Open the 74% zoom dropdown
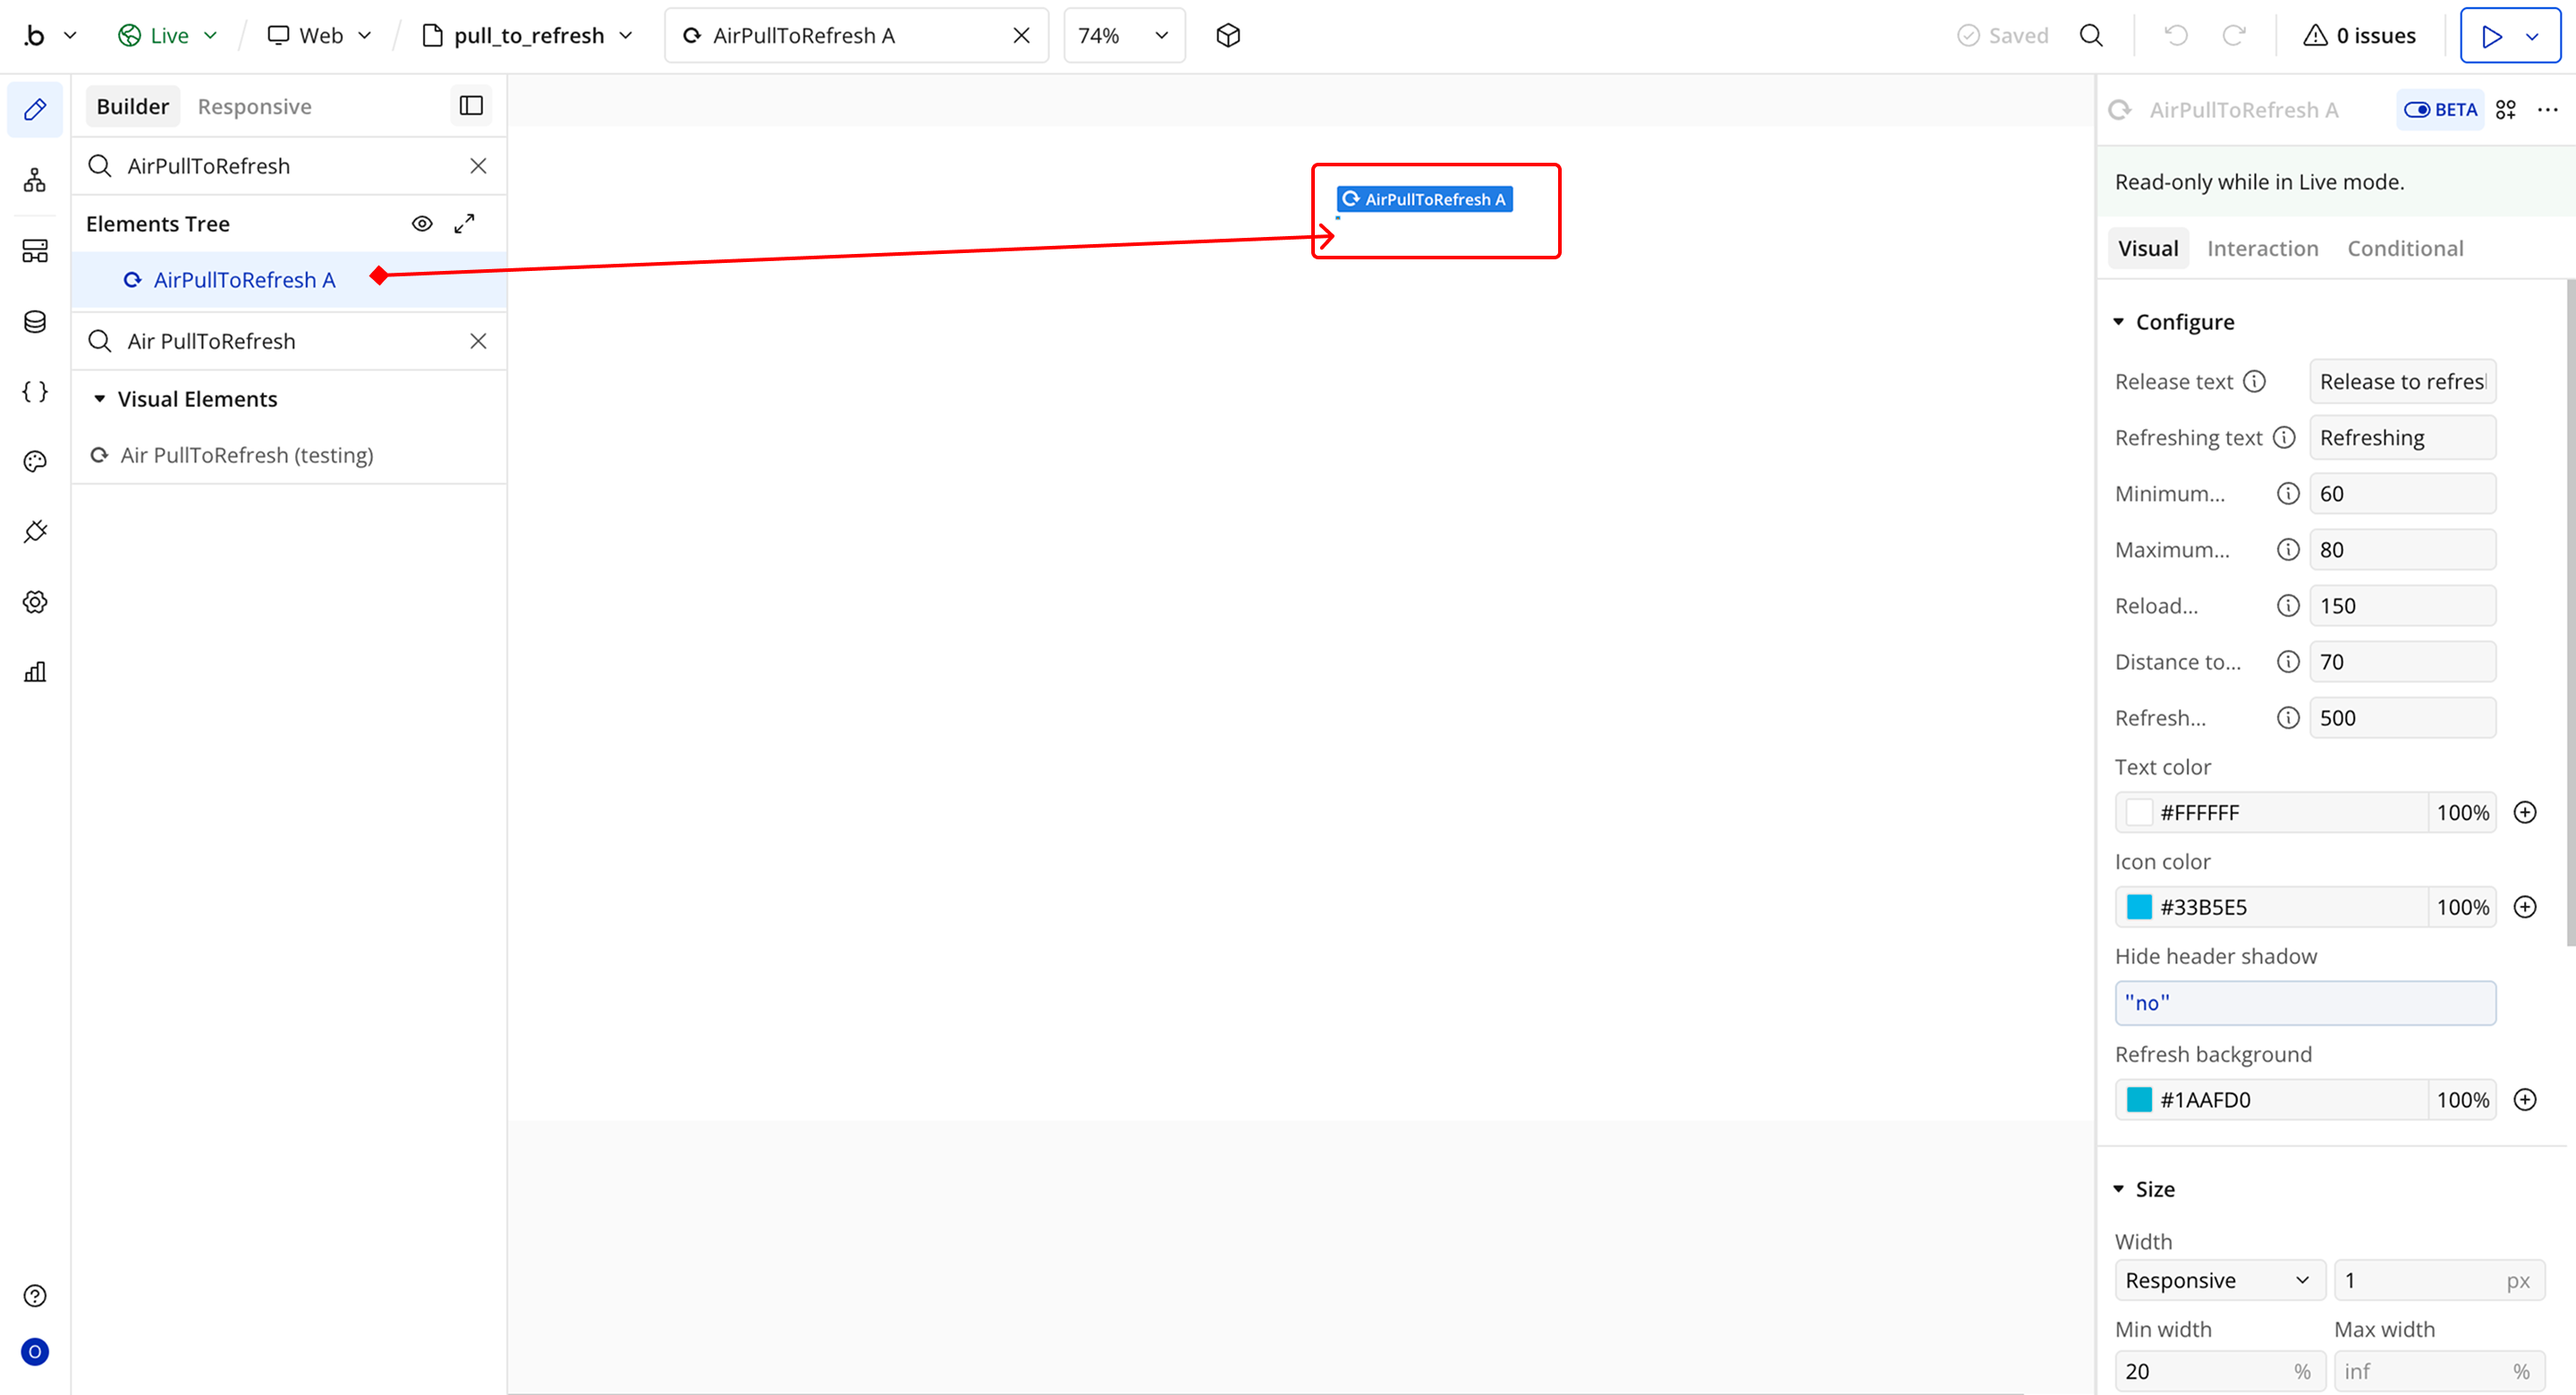Screen dimensions: 2576x1395 pos(1124,36)
